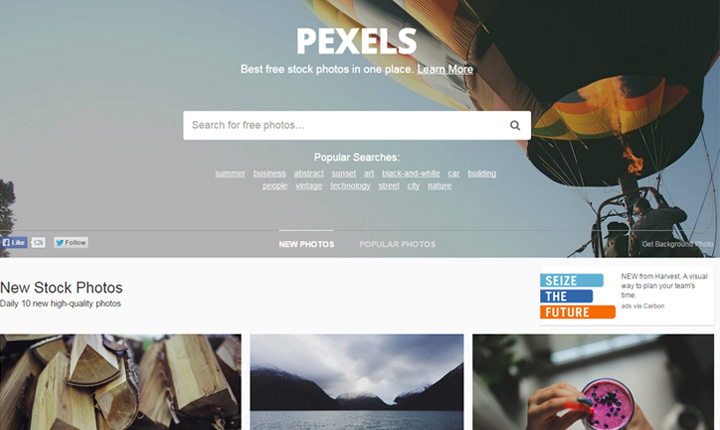This screenshot has width=720, height=430.
Task: Click the Twitter Follow button
Action: click(x=71, y=243)
